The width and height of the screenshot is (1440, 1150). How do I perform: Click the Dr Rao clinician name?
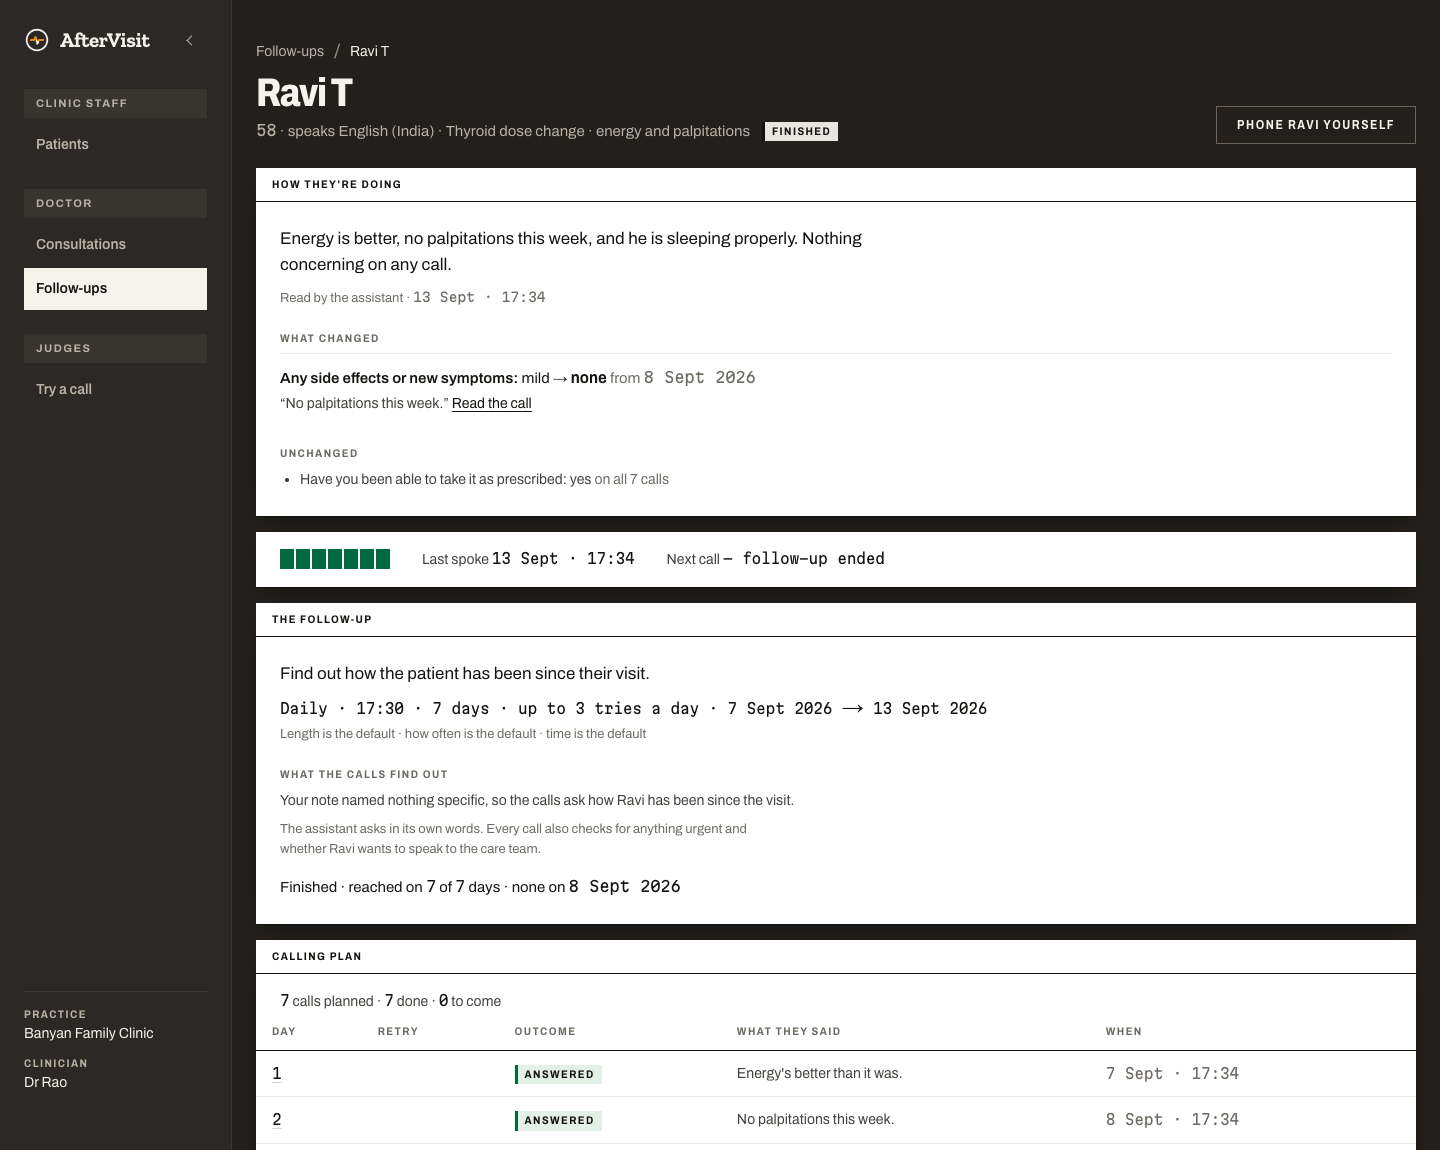click(46, 1082)
